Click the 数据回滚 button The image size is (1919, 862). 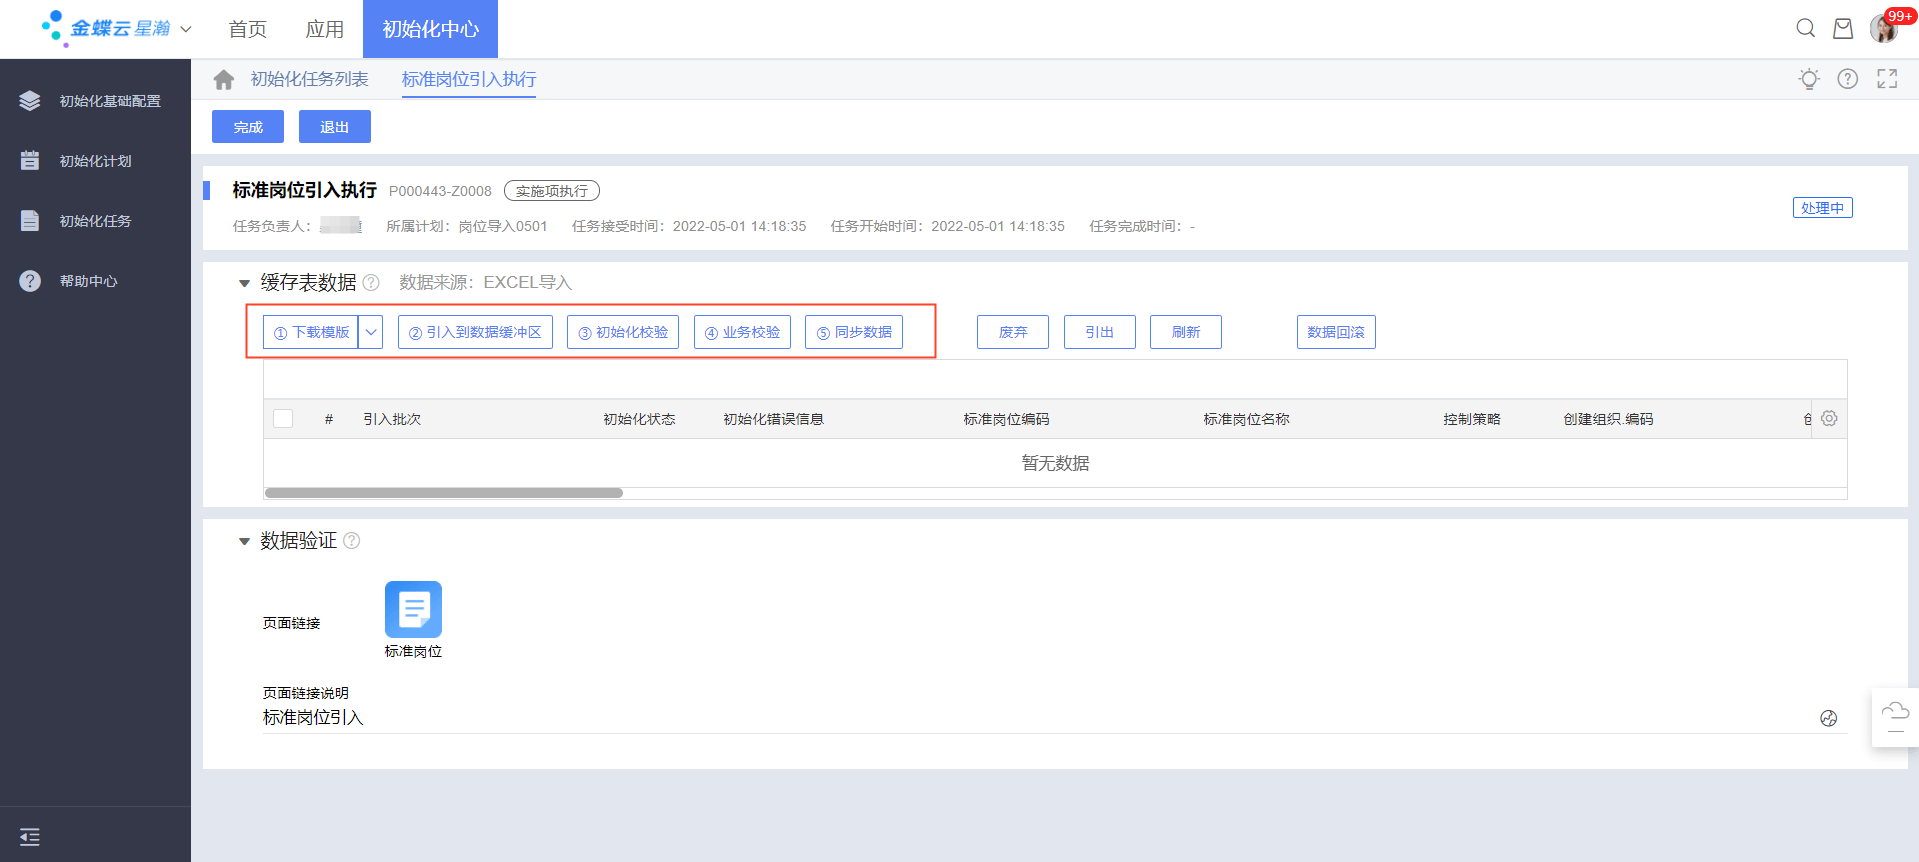click(1335, 332)
